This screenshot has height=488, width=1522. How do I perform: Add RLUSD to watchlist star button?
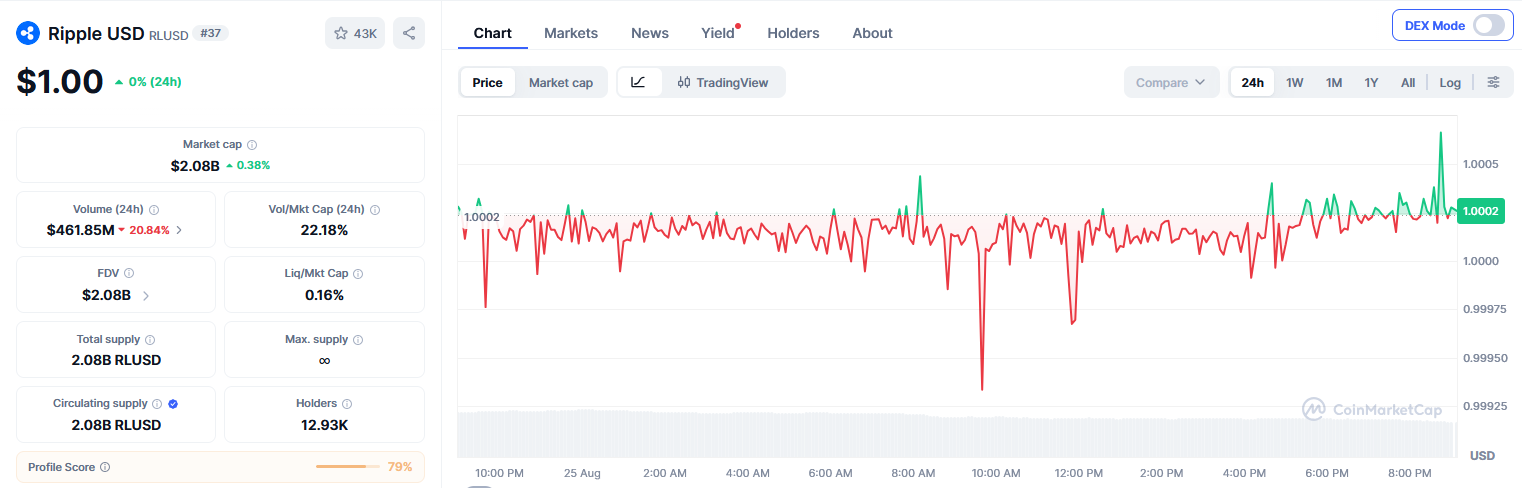[x=355, y=33]
